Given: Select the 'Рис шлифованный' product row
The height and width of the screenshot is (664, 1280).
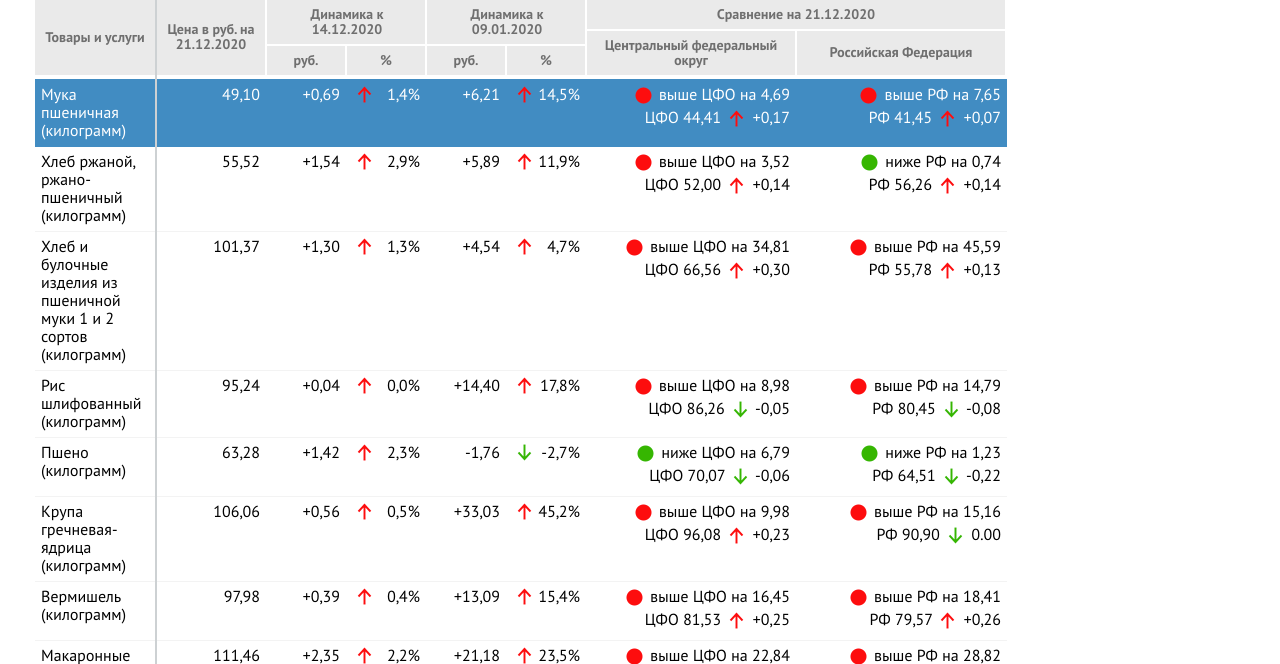Looking at the screenshot, I should pyautogui.click(x=90, y=404).
